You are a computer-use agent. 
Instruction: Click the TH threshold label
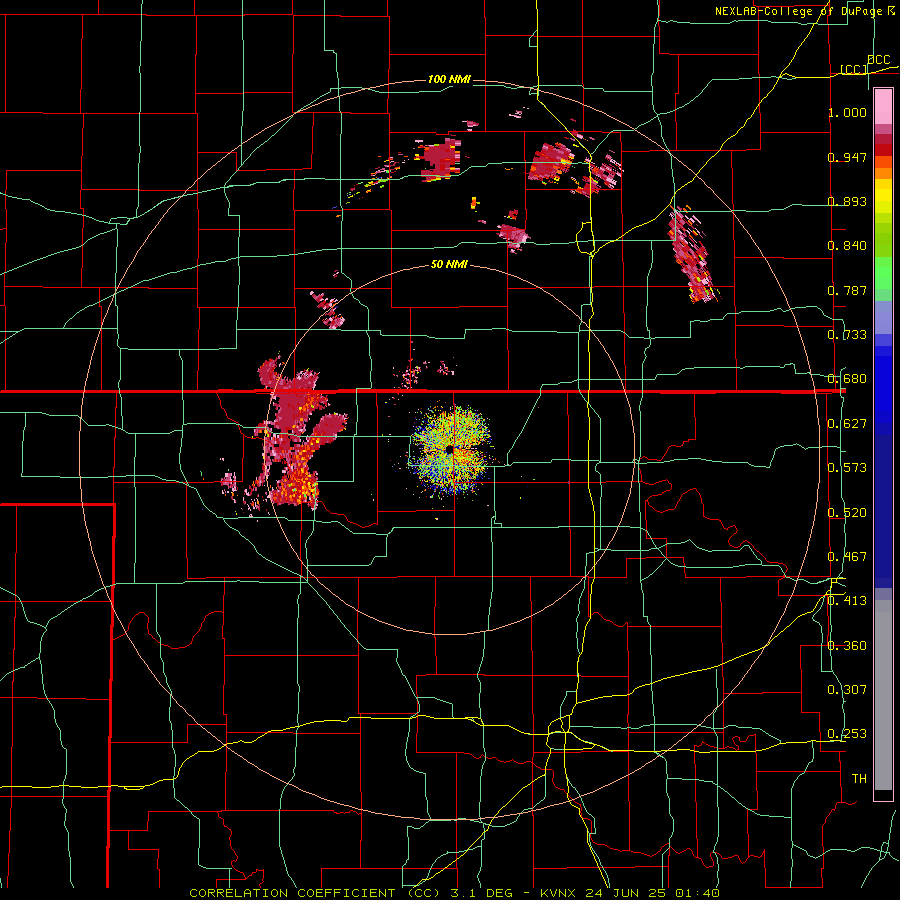pos(859,778)
